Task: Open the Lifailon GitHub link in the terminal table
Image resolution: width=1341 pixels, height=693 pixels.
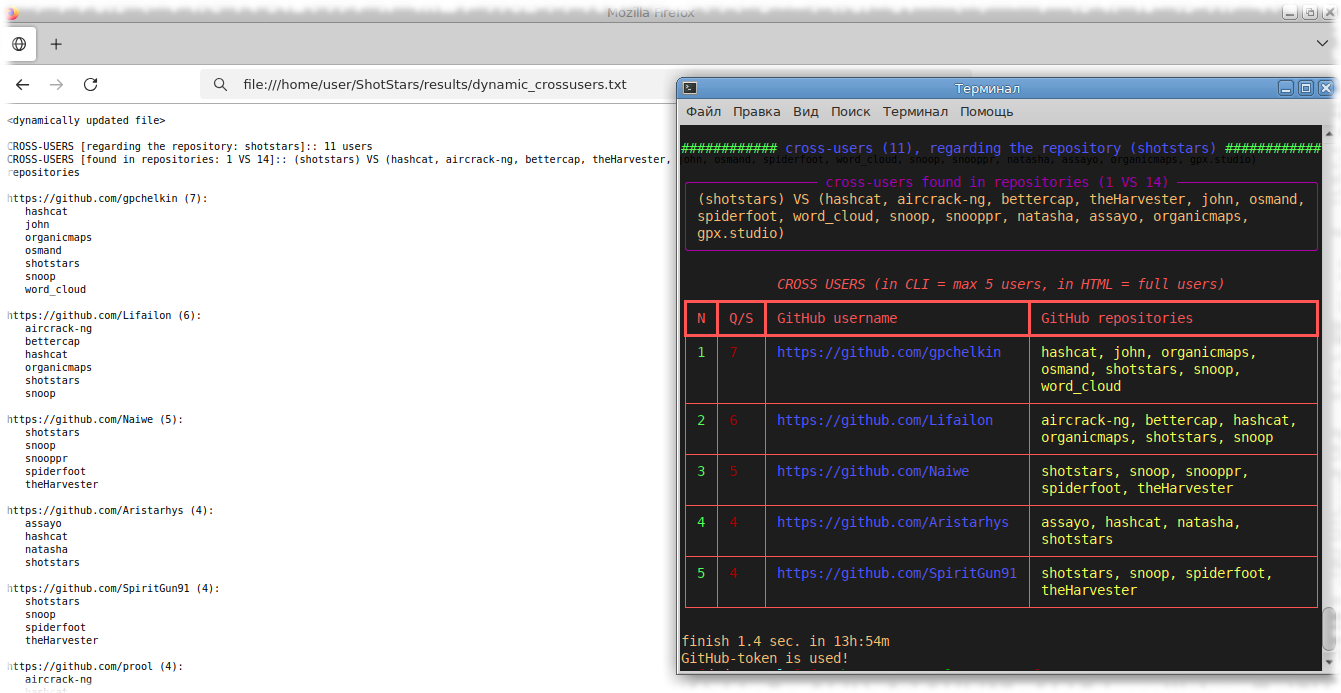Action: 885,421
